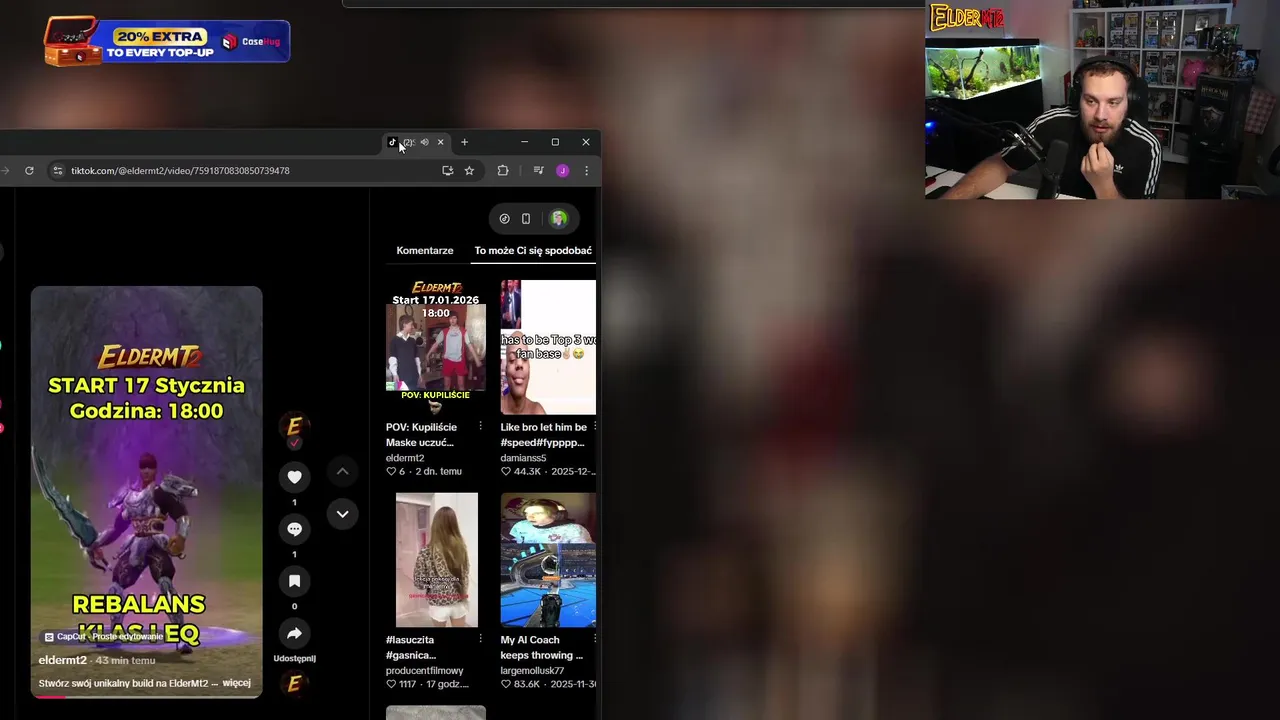Open the TikTok user profile picture
1280x720 pixels.
point(559,219)
